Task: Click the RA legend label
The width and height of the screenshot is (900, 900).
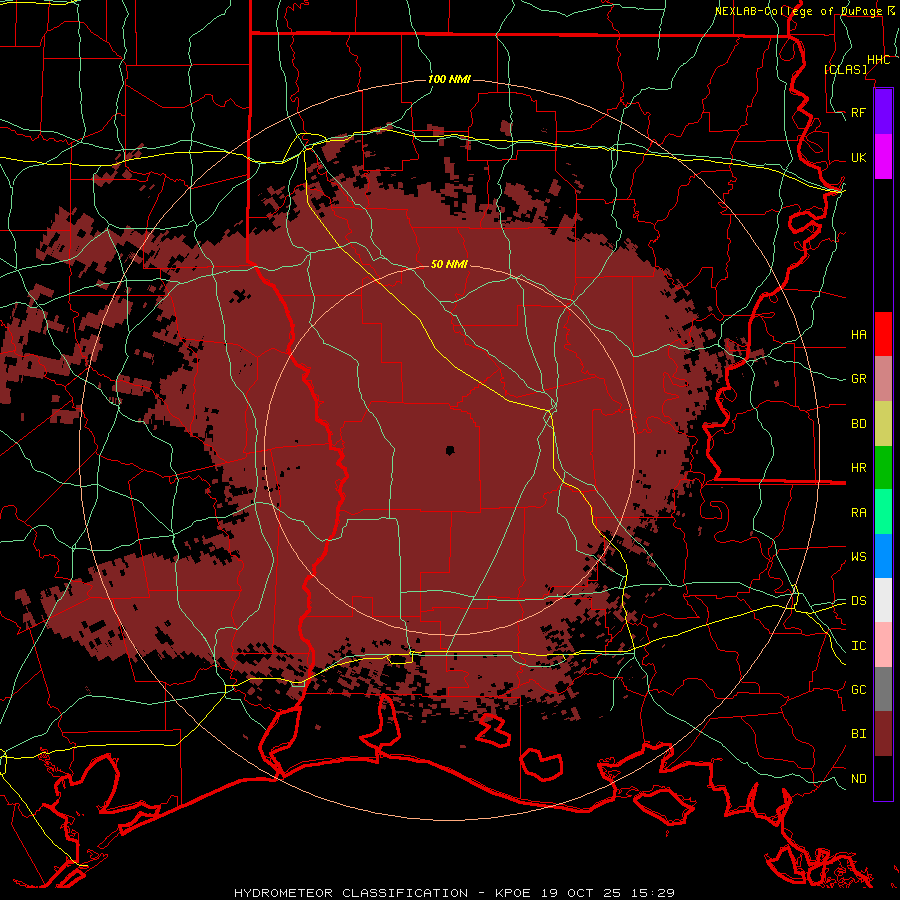Action: 858,513
